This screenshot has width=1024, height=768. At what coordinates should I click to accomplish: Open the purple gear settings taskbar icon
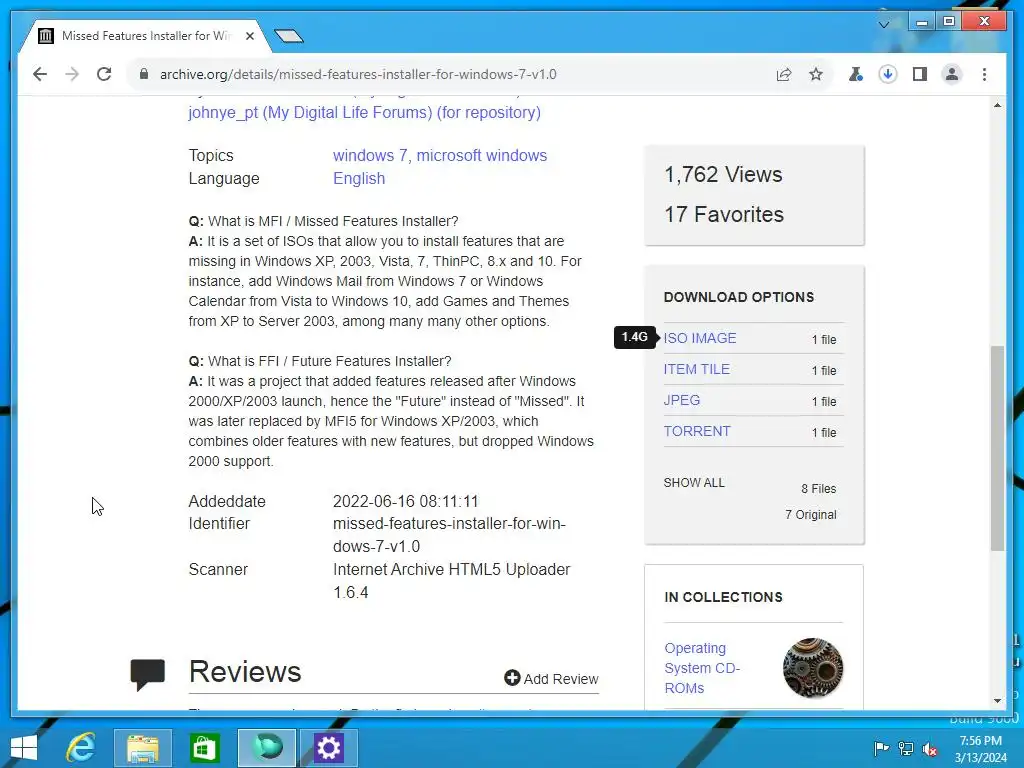(x=328, y=748)
